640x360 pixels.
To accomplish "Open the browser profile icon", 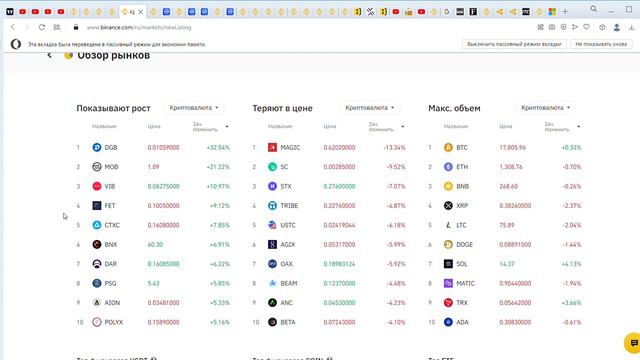I will click(x=617, y=27).
